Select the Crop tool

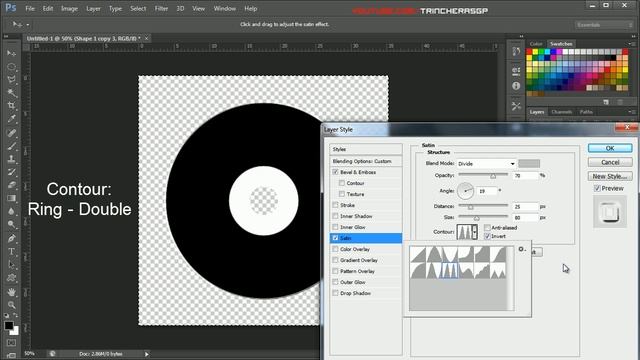pyautogui.click(x=11, y=106)
